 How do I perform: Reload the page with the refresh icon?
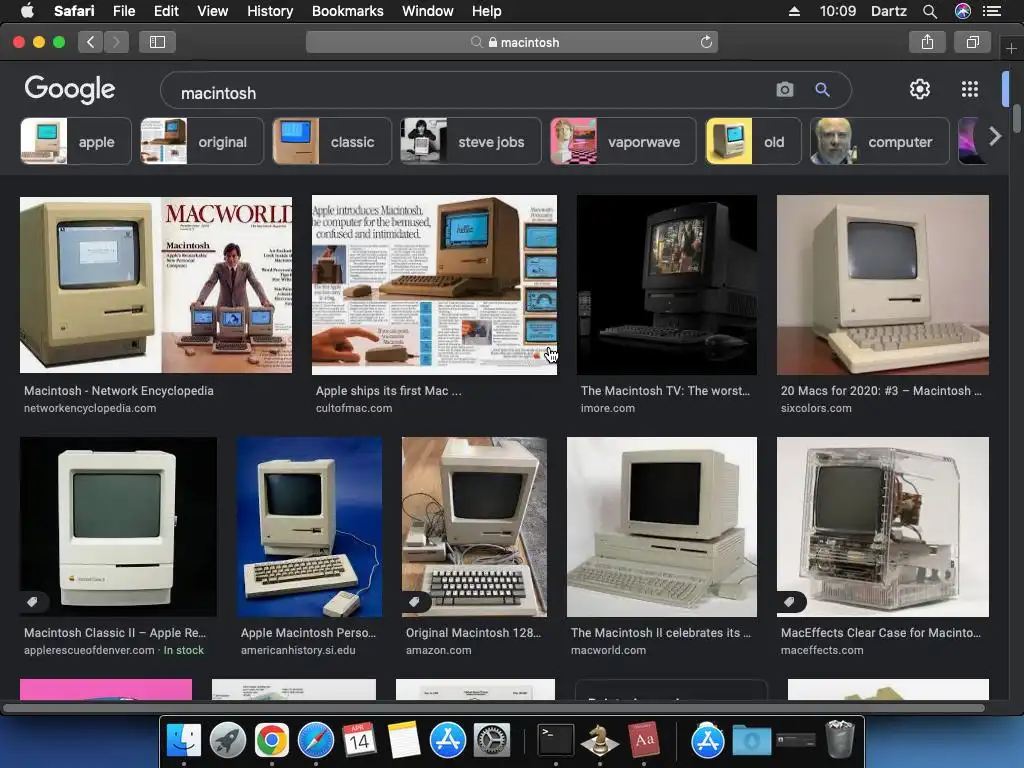click(x=706, y=42)
